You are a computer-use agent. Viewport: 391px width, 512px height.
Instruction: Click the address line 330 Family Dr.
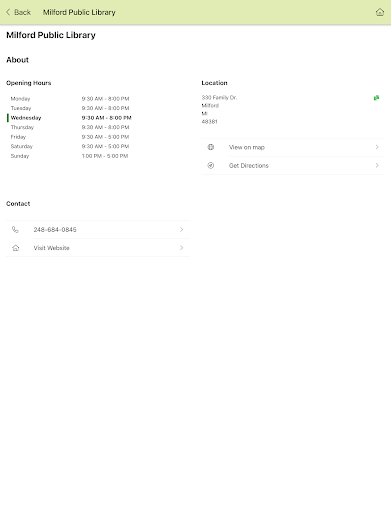(x=219, y=97)
